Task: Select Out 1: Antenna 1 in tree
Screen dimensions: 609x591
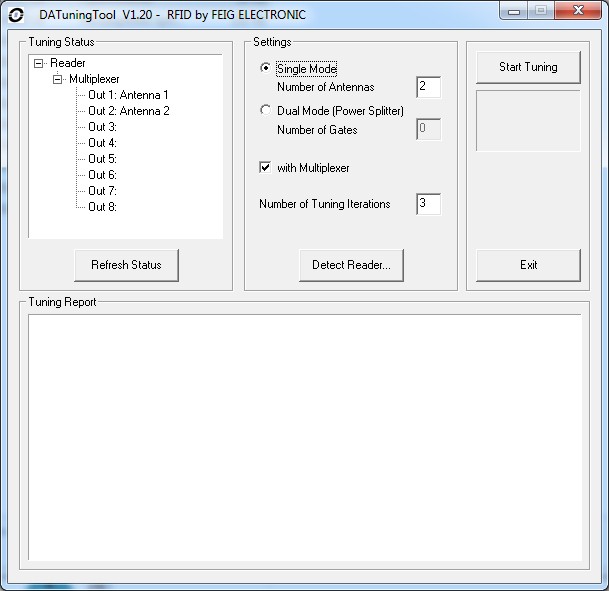Action: [x=128, y=95]
